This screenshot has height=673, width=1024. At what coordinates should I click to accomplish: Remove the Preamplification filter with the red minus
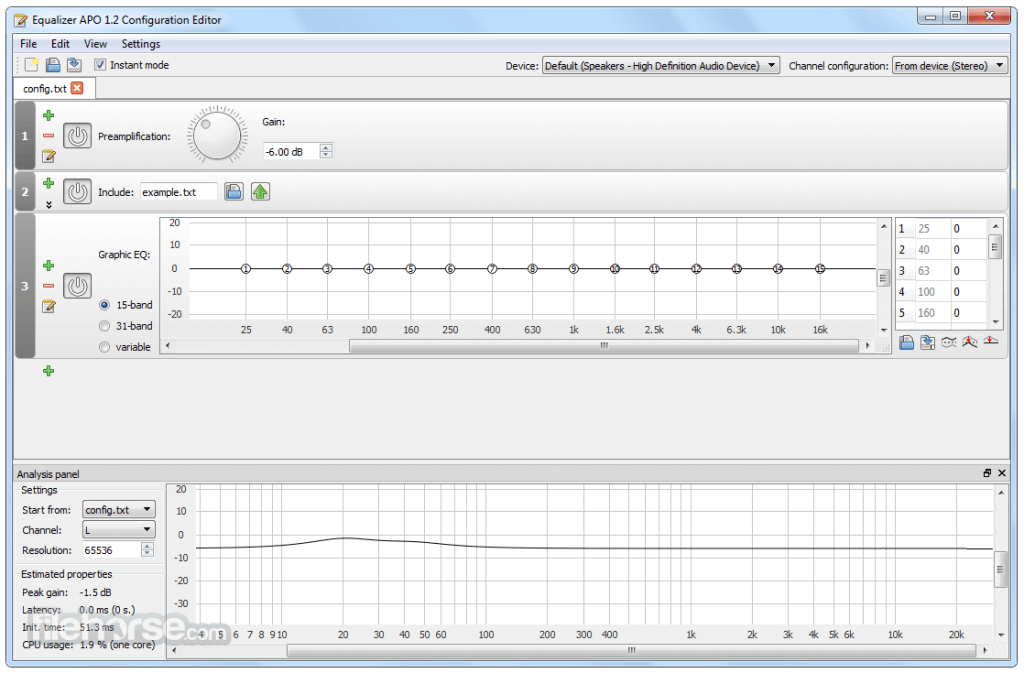tap(47, 133)
